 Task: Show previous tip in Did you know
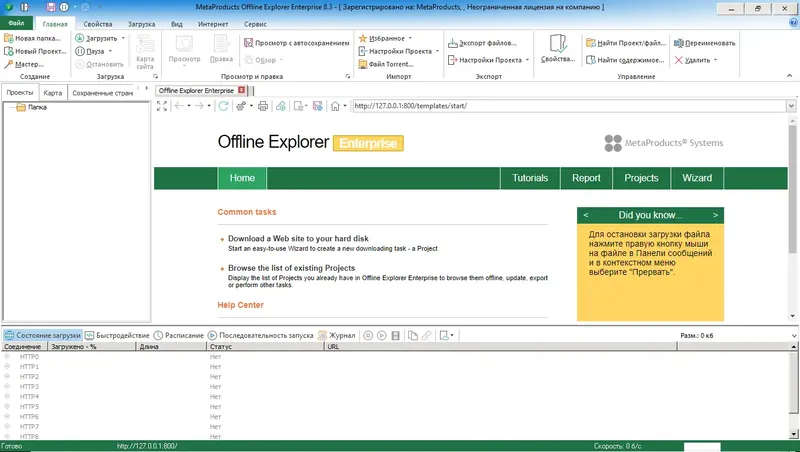pyautogui.click(x=586, y=215)
